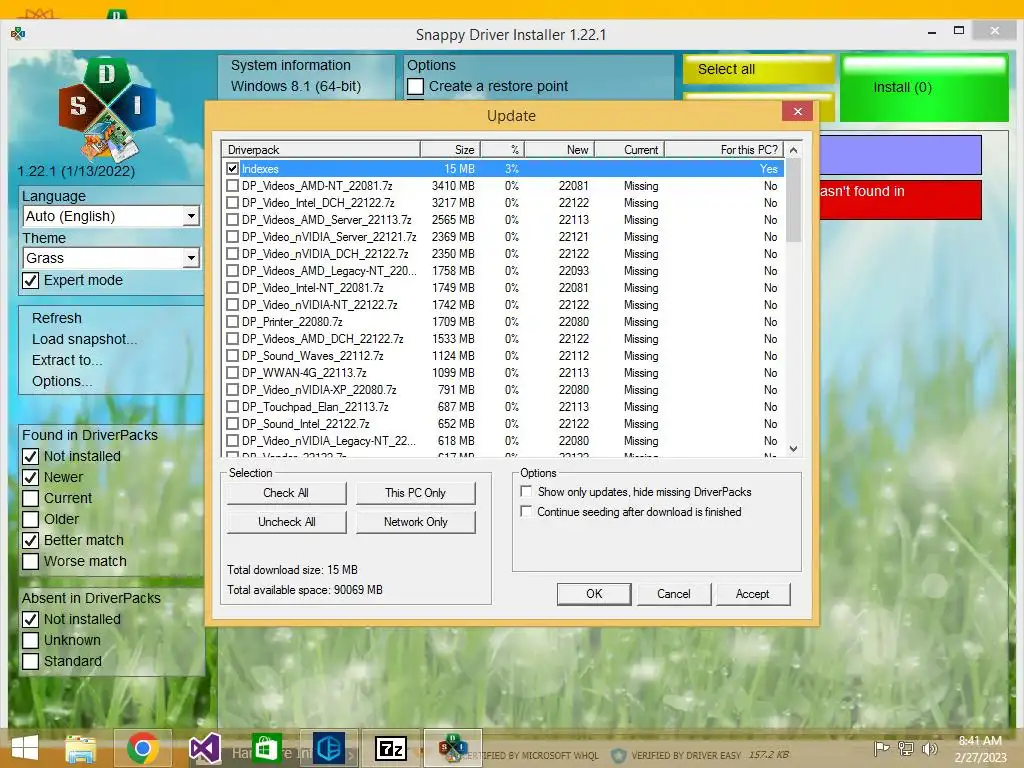
Task: Switch to Snappy Driver Installer taskbar icon
Action: (453, 748)
